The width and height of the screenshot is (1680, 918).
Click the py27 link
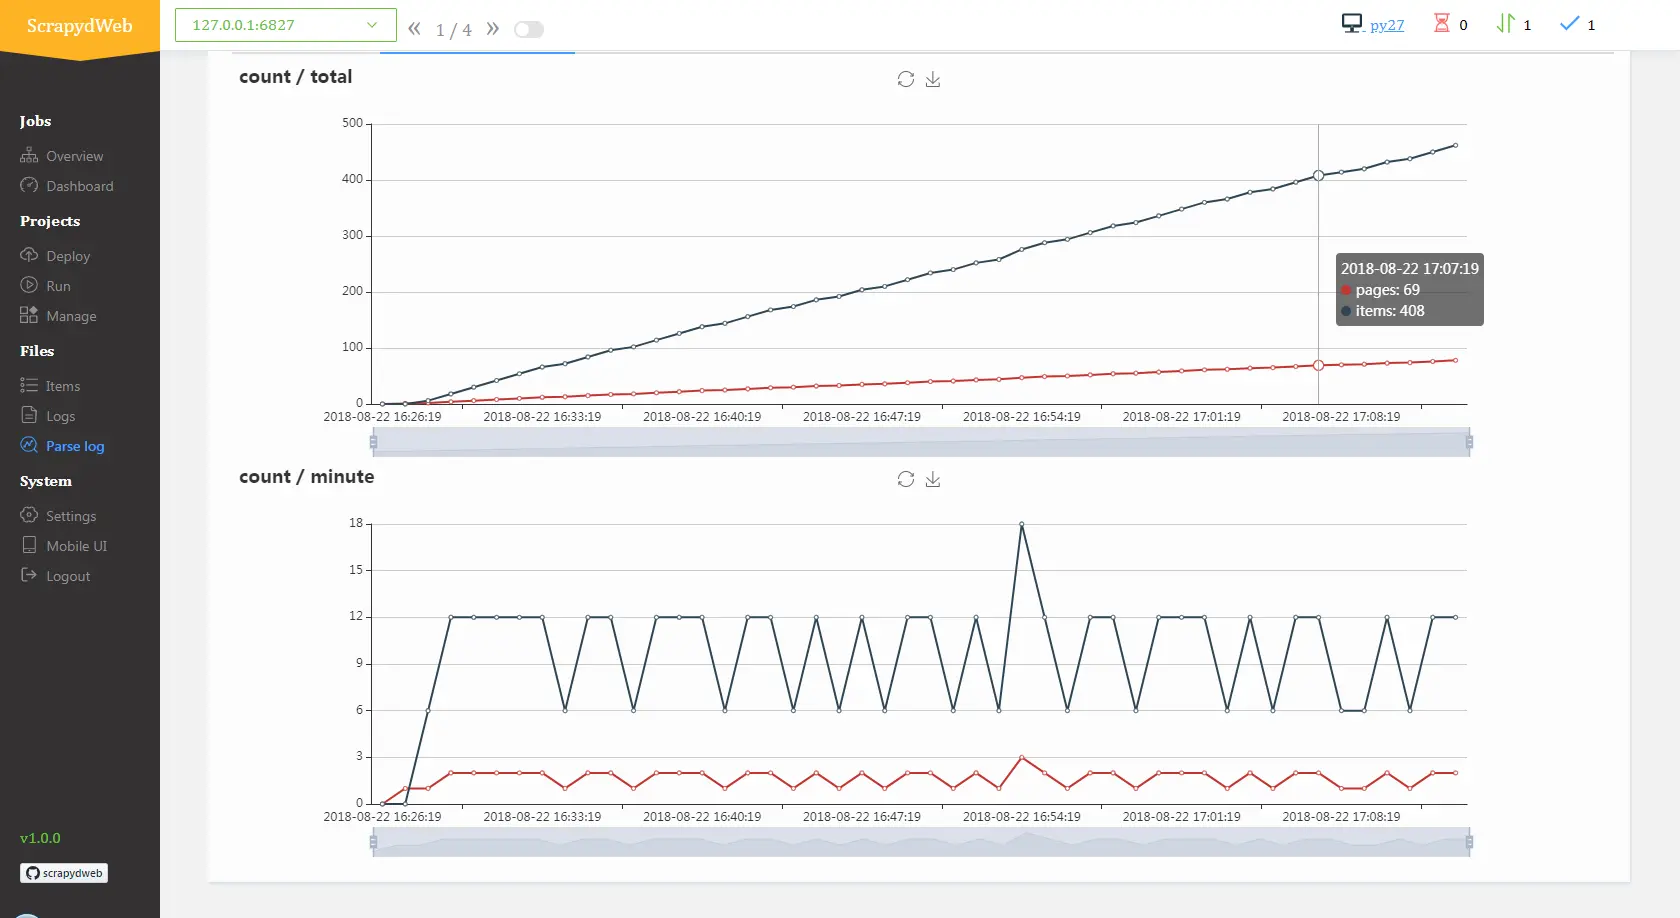coord(1387,25)
